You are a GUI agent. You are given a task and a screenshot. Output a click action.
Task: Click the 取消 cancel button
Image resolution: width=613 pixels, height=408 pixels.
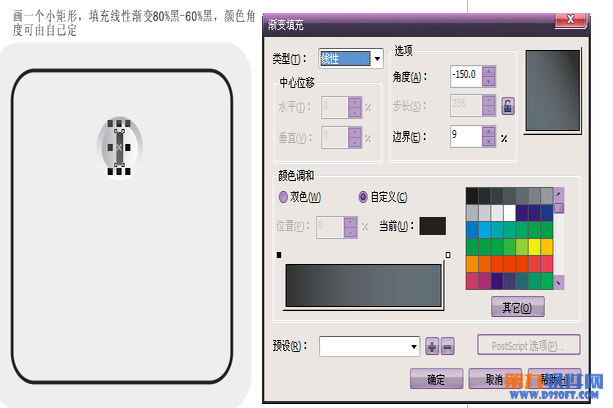[x=495, y=379]
